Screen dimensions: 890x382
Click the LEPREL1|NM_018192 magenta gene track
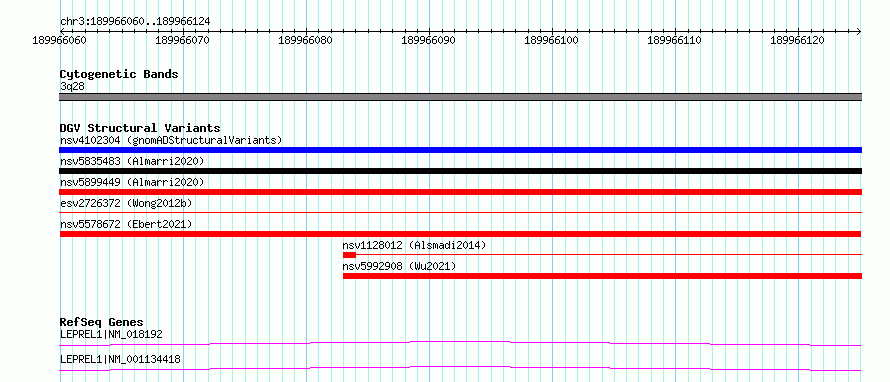click(x=460, y=343)
